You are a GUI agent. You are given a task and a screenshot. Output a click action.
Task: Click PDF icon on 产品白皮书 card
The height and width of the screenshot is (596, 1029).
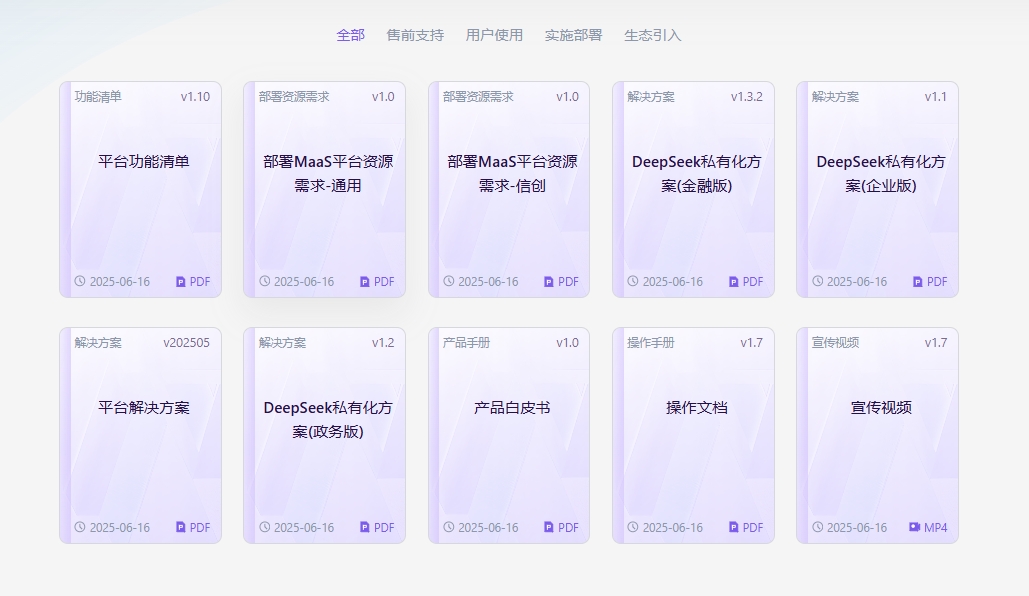(x=549, y=527)
